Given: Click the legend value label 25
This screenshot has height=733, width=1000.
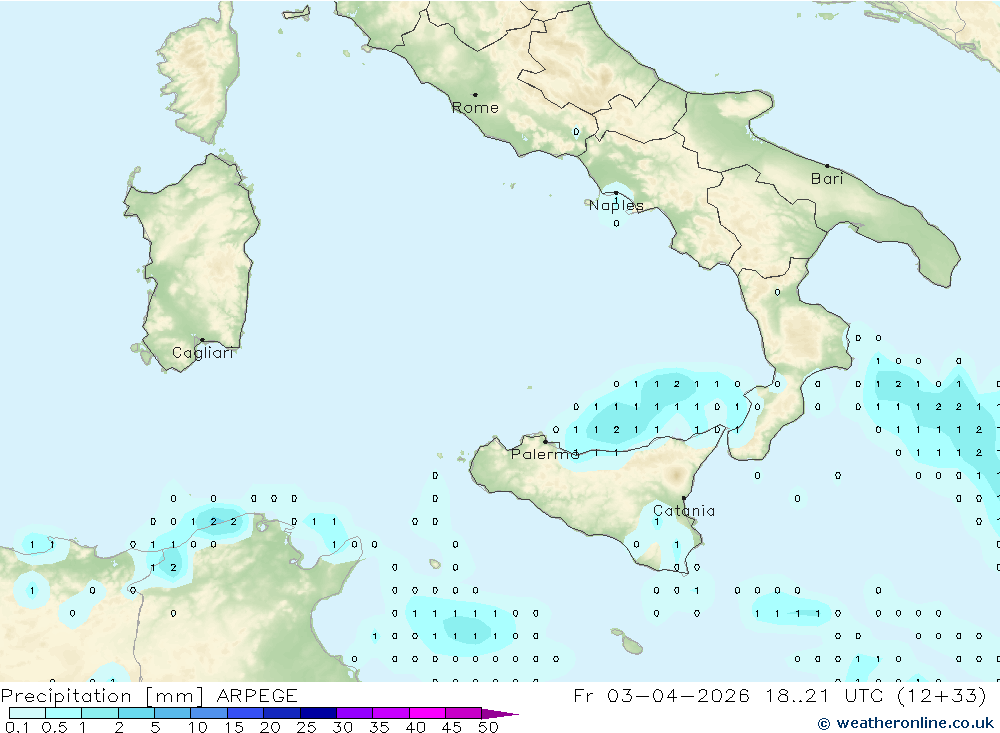Looking at the screenshot, I should tap(306, 727).
